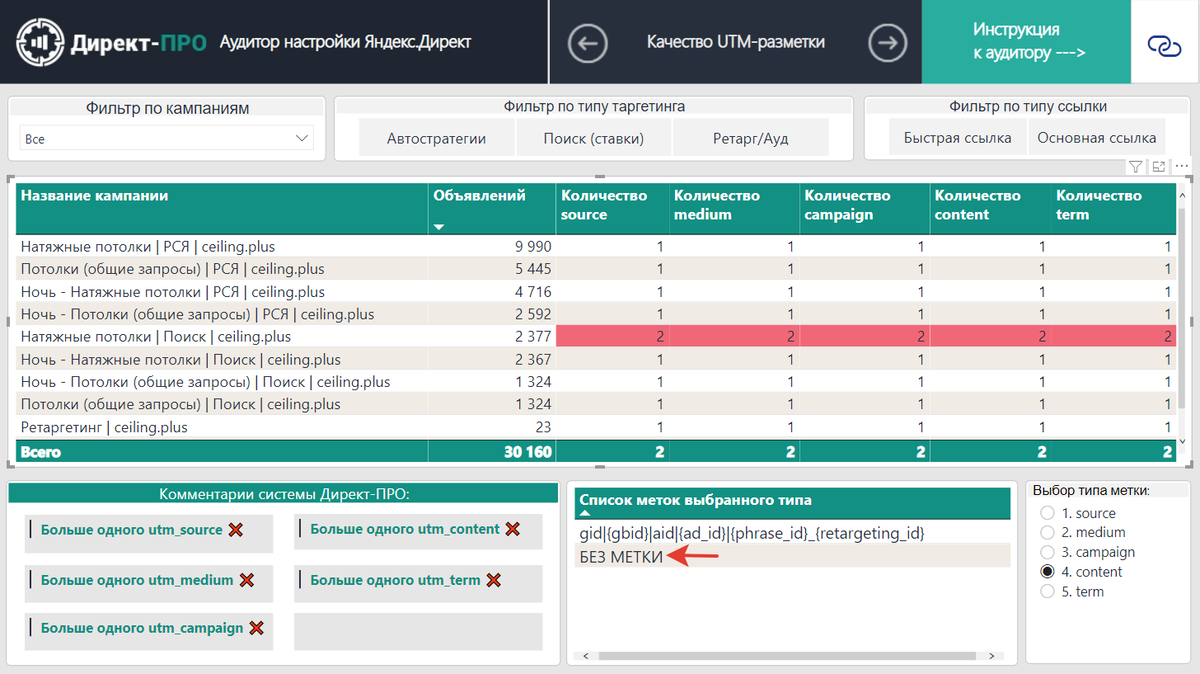1200x674 pixels.
Task: Sort by Количество term column header
Action: (1113, 208)
